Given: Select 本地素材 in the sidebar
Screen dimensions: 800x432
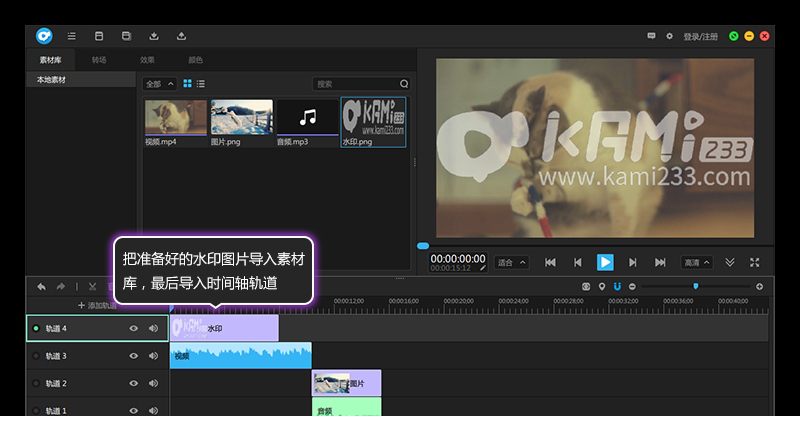Looking at the screenshot, I should [x=81, y=80].
